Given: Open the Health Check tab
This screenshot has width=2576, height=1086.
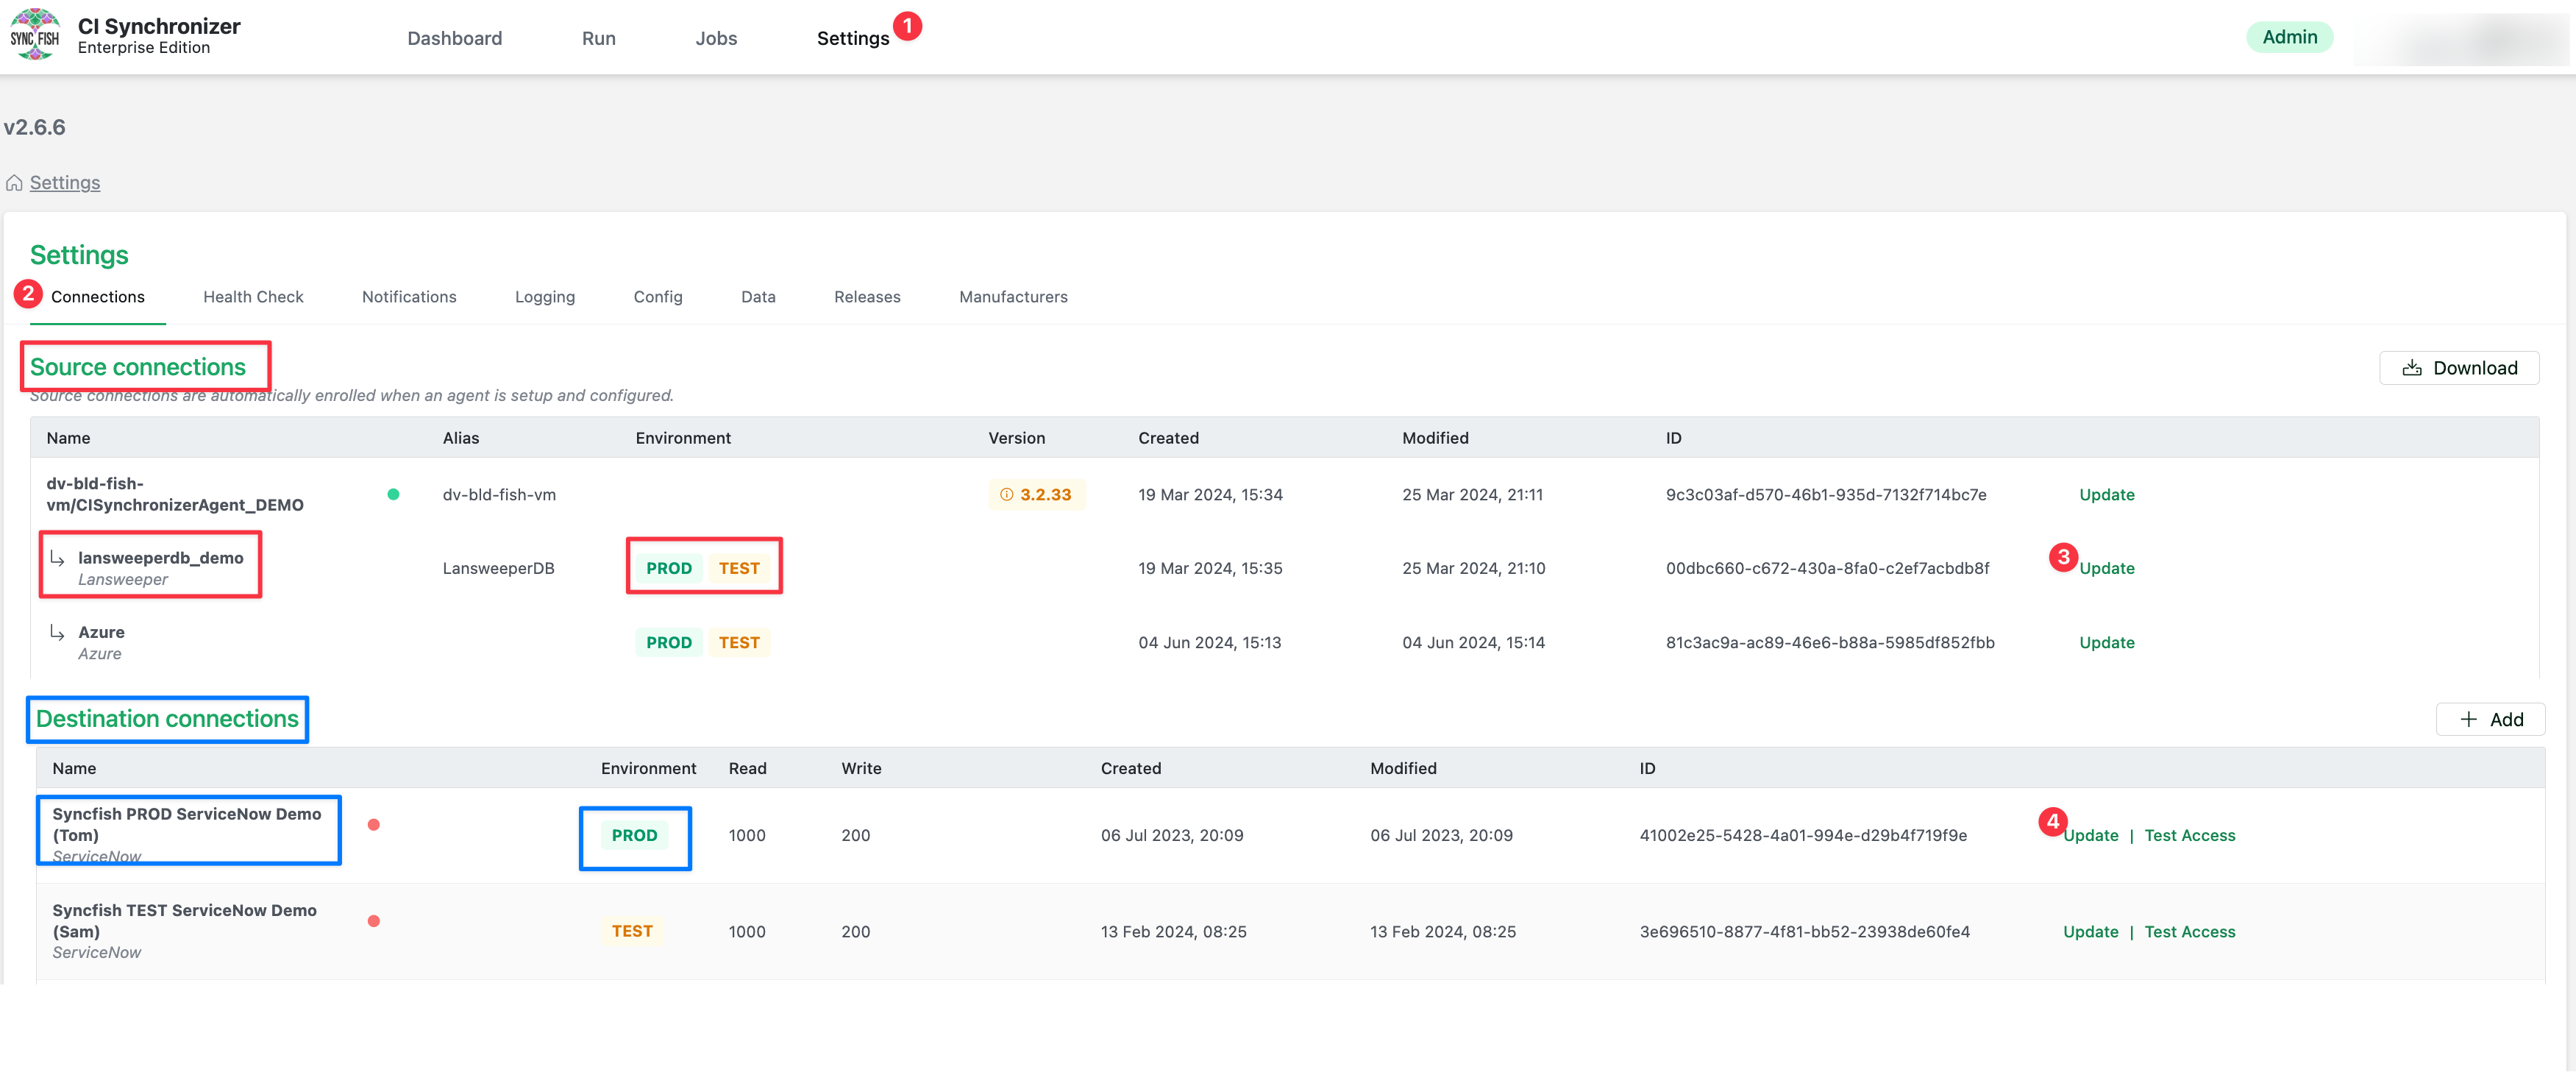Looking at the screenshot, I should (x=253, y=297).
